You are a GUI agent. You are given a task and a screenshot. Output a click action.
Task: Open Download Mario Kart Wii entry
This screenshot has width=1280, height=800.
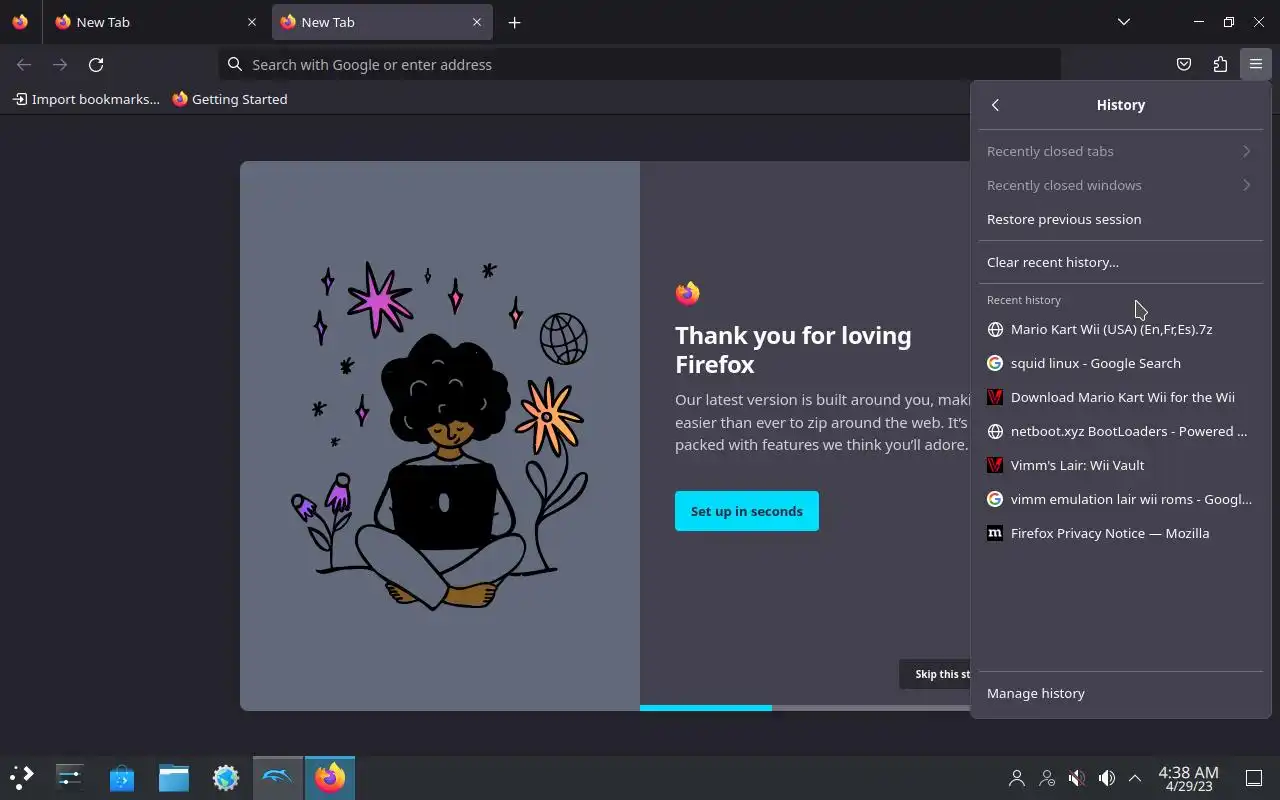pyautogui.click(x=1120, y=397)
